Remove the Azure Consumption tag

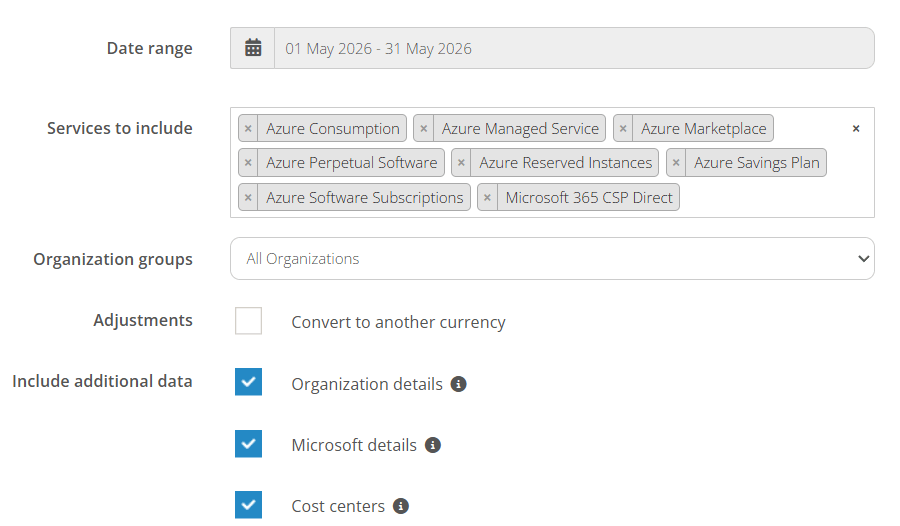pos(248,129)
